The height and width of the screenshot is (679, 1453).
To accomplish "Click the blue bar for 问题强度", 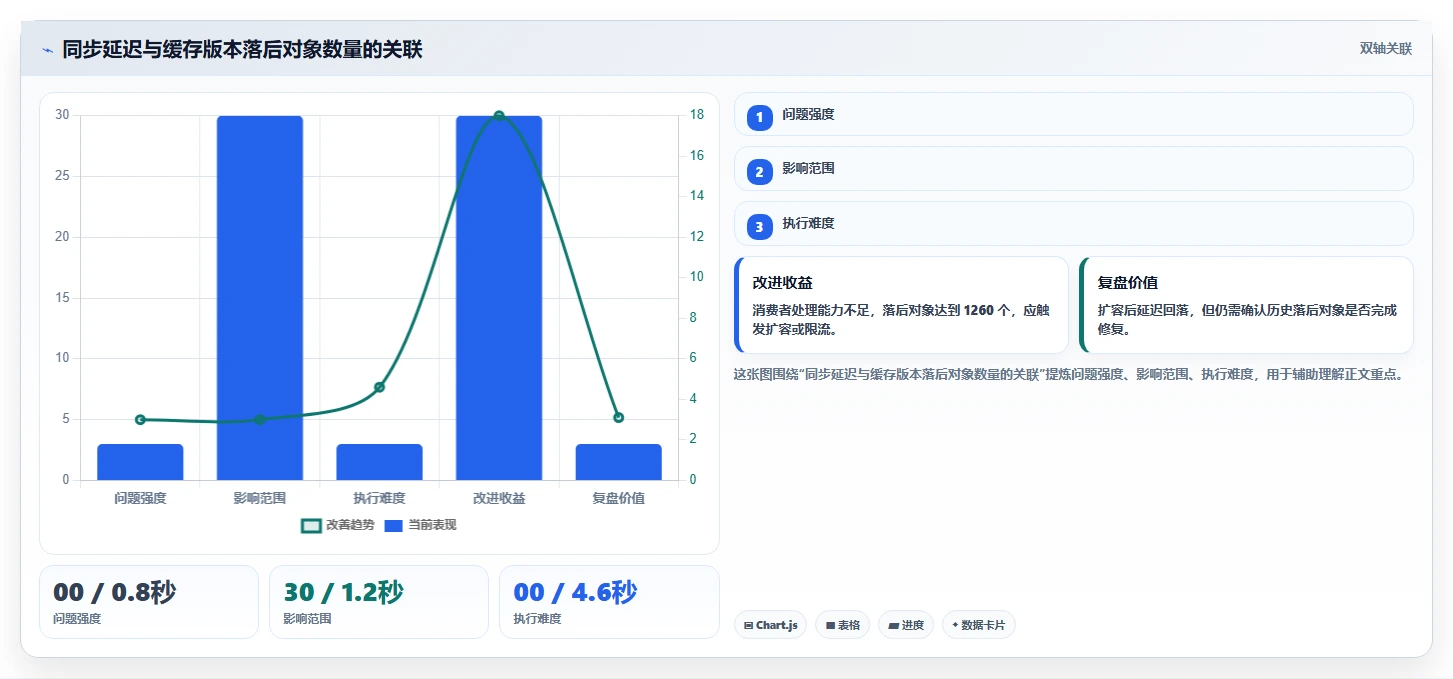I will pos(140,462).
